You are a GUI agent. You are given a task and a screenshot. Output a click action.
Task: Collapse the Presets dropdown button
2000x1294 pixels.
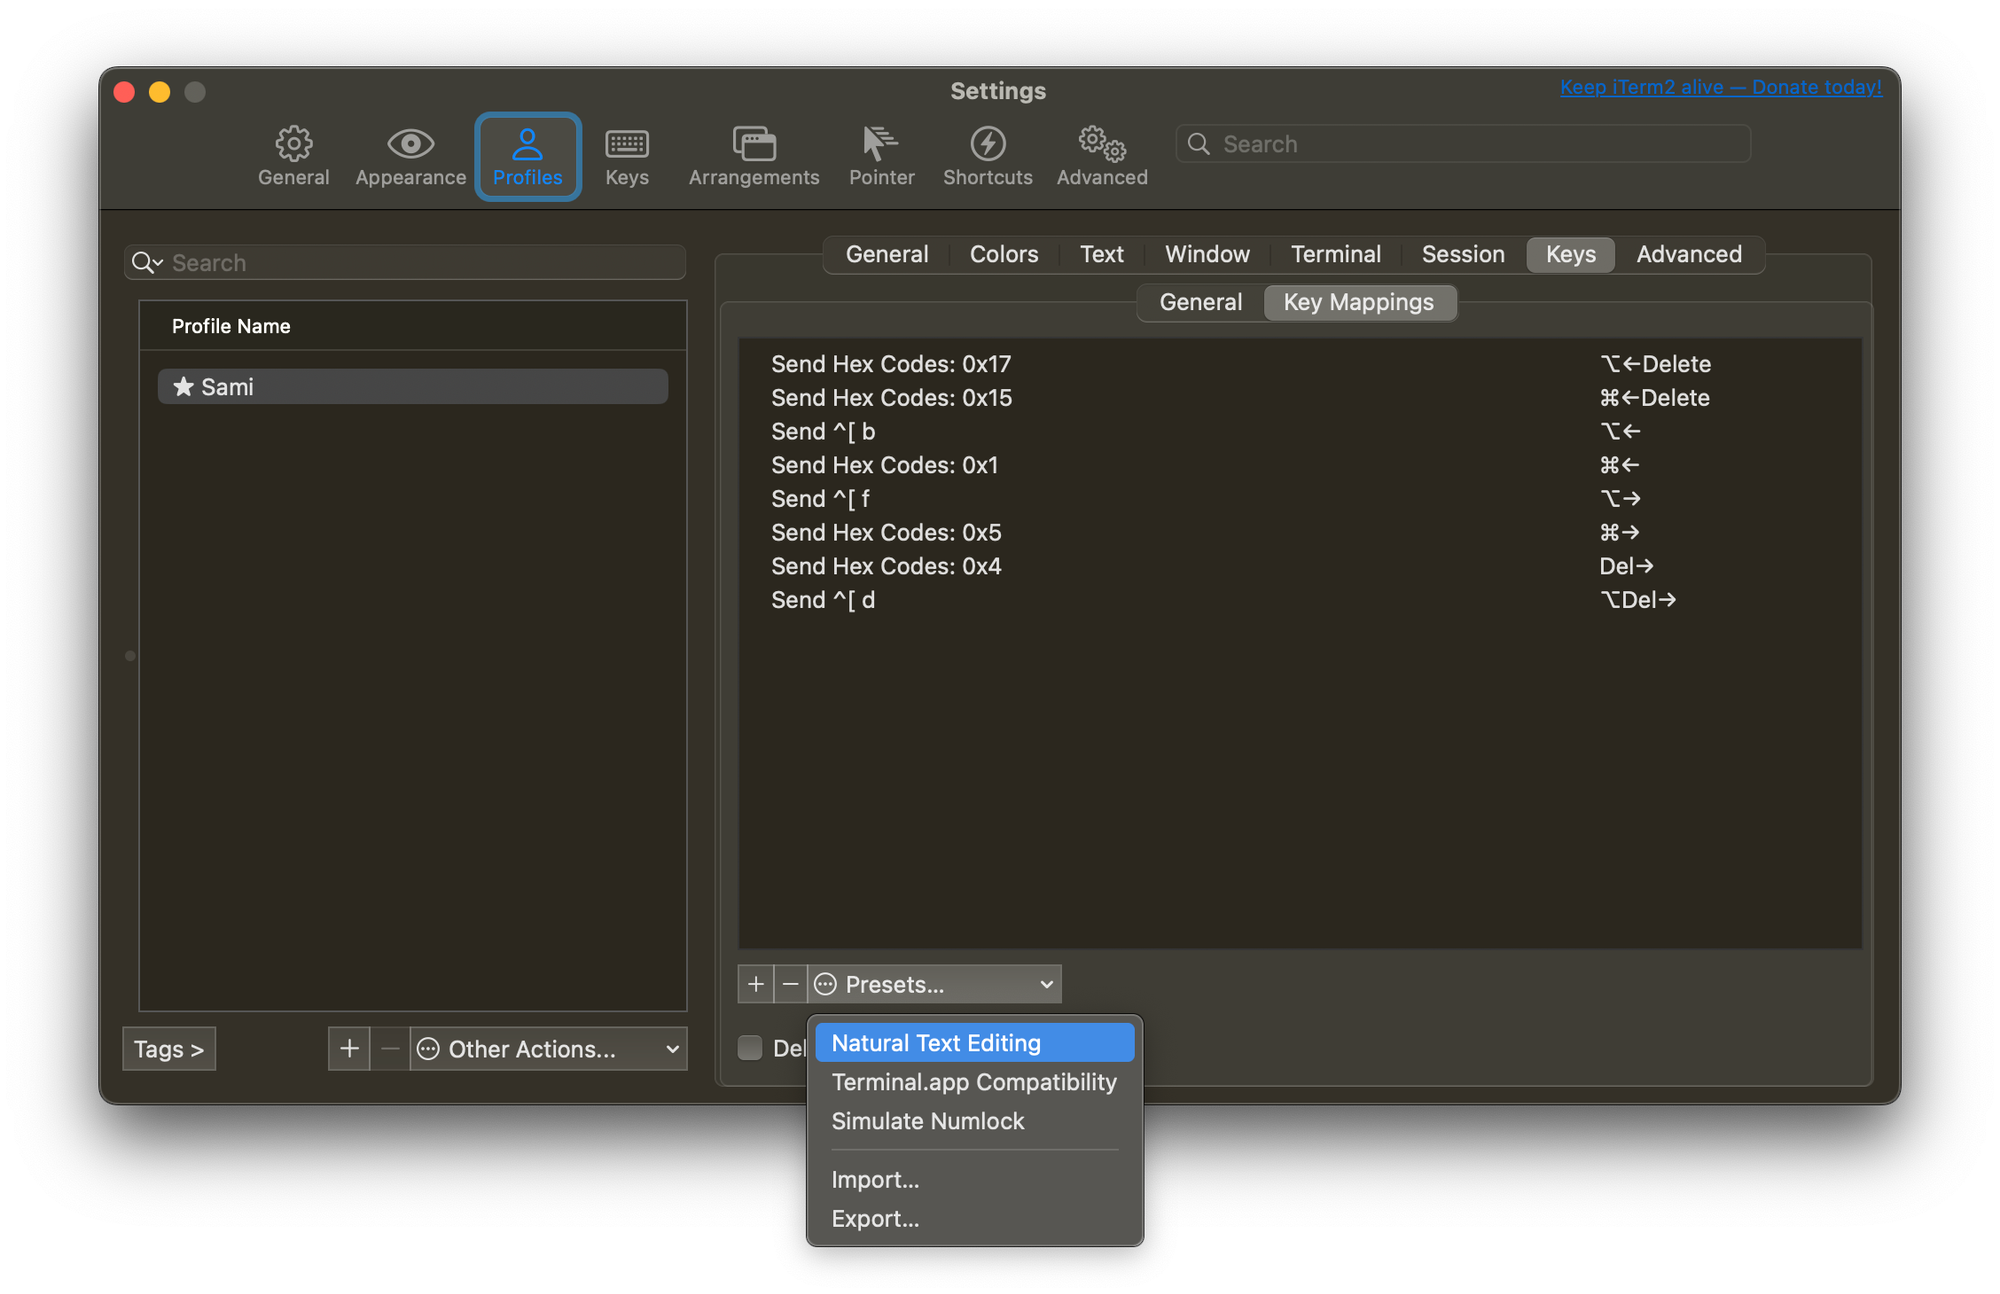tap(934, 984)
